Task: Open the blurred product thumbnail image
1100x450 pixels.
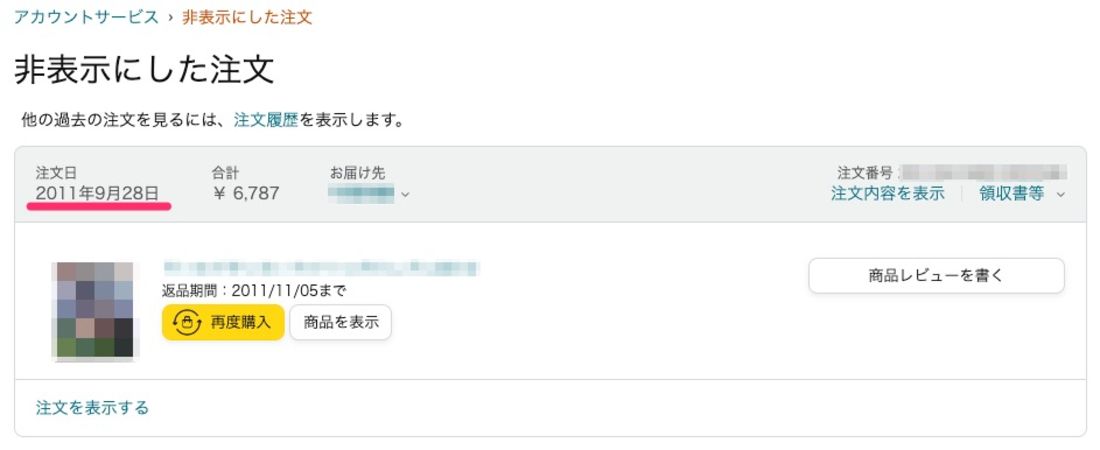Action: coord(95,310)
